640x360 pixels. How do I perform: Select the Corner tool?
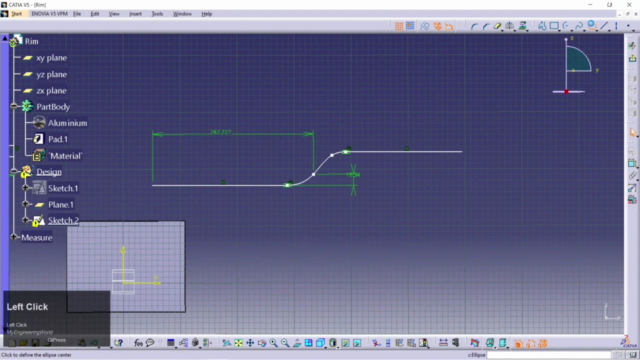click(x=474, y=26)
